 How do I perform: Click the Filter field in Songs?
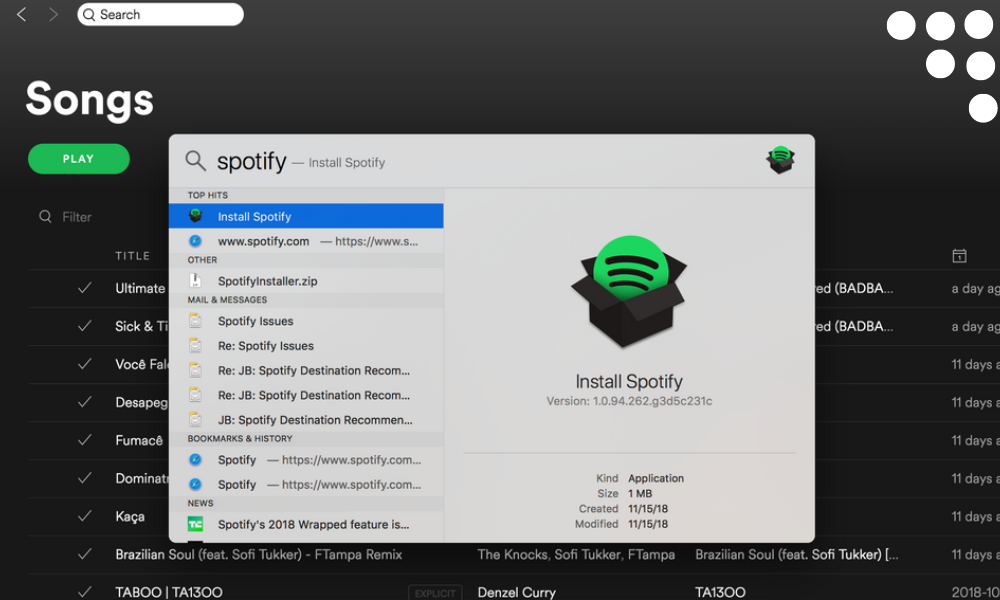point(77,217)
